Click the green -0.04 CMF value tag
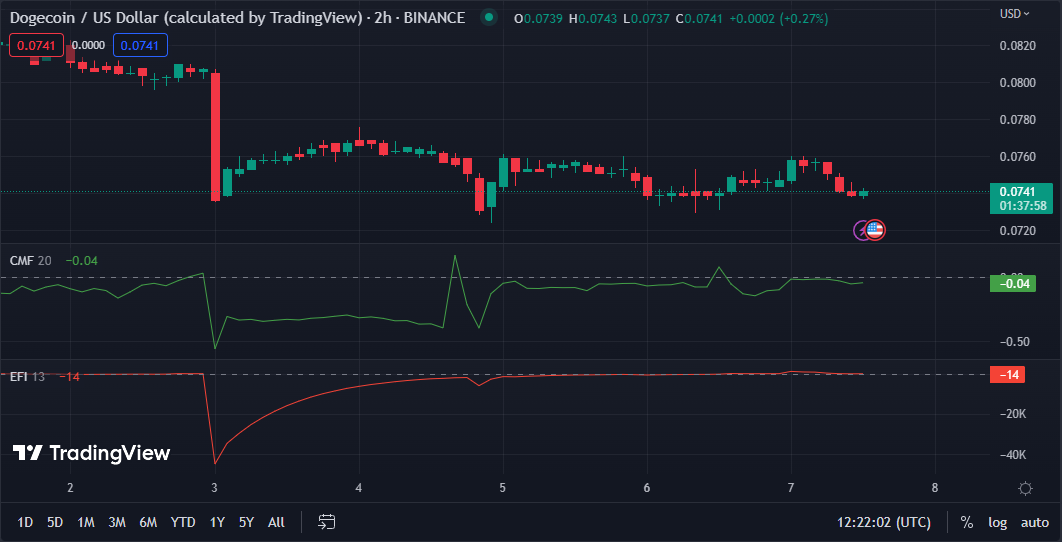This screenshot has height=542, width=1062. [x=1013, y=284]
